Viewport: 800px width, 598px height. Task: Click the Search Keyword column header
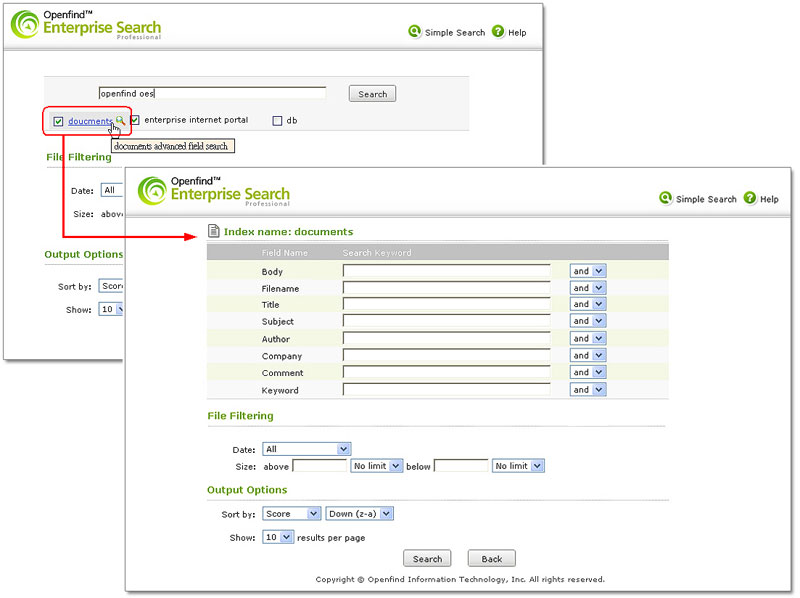[x=377, y=253]
